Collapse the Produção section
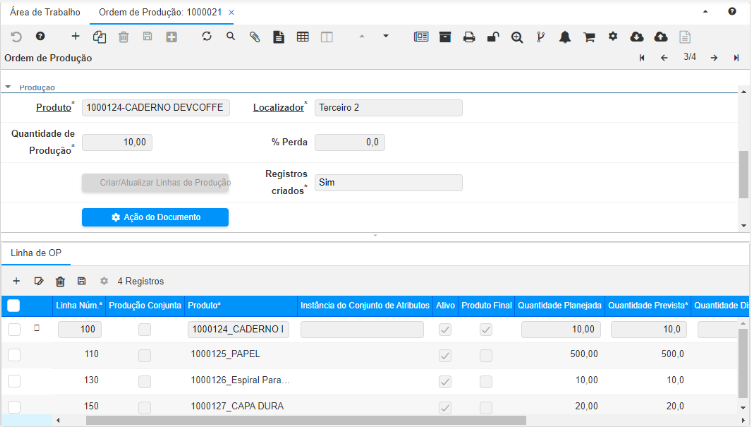This screenshot has width=751, height=429. coord(10,87)
